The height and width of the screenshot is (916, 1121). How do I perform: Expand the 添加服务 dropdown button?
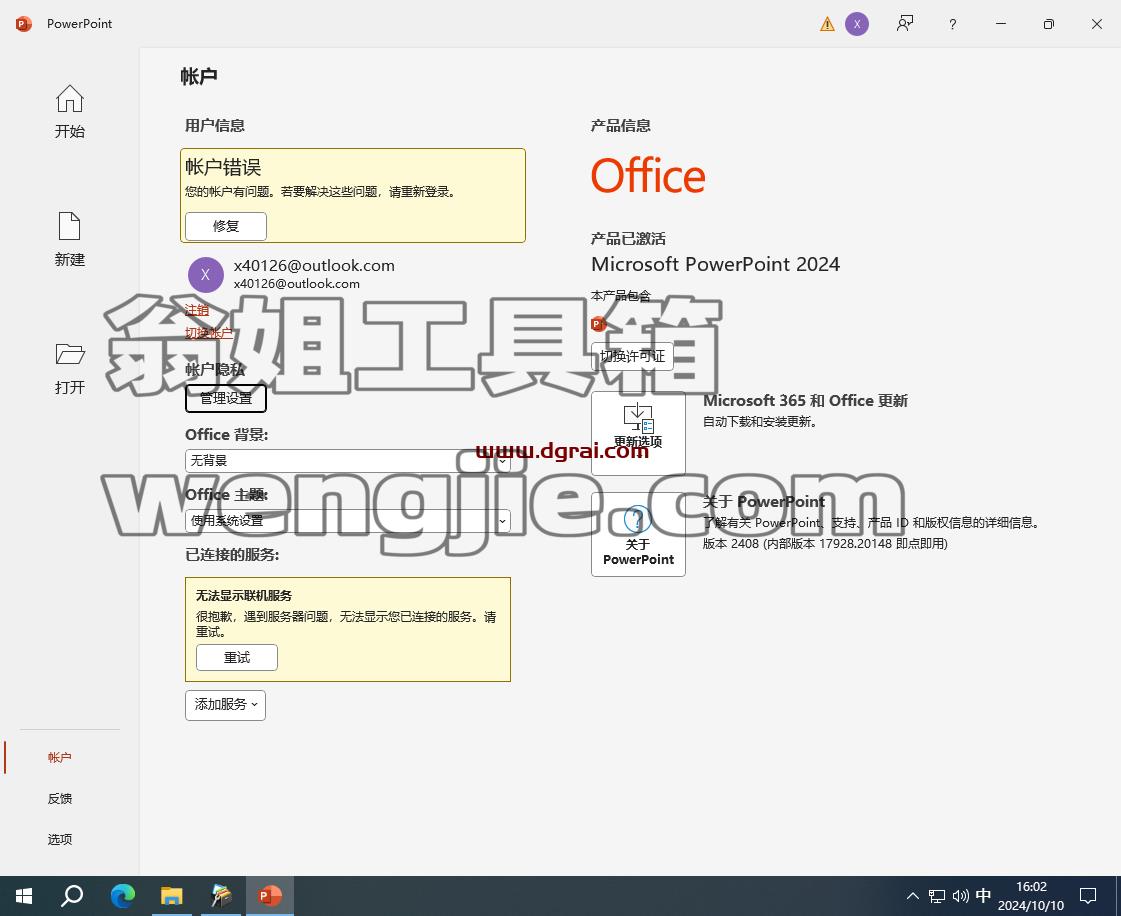pos(225,705)
